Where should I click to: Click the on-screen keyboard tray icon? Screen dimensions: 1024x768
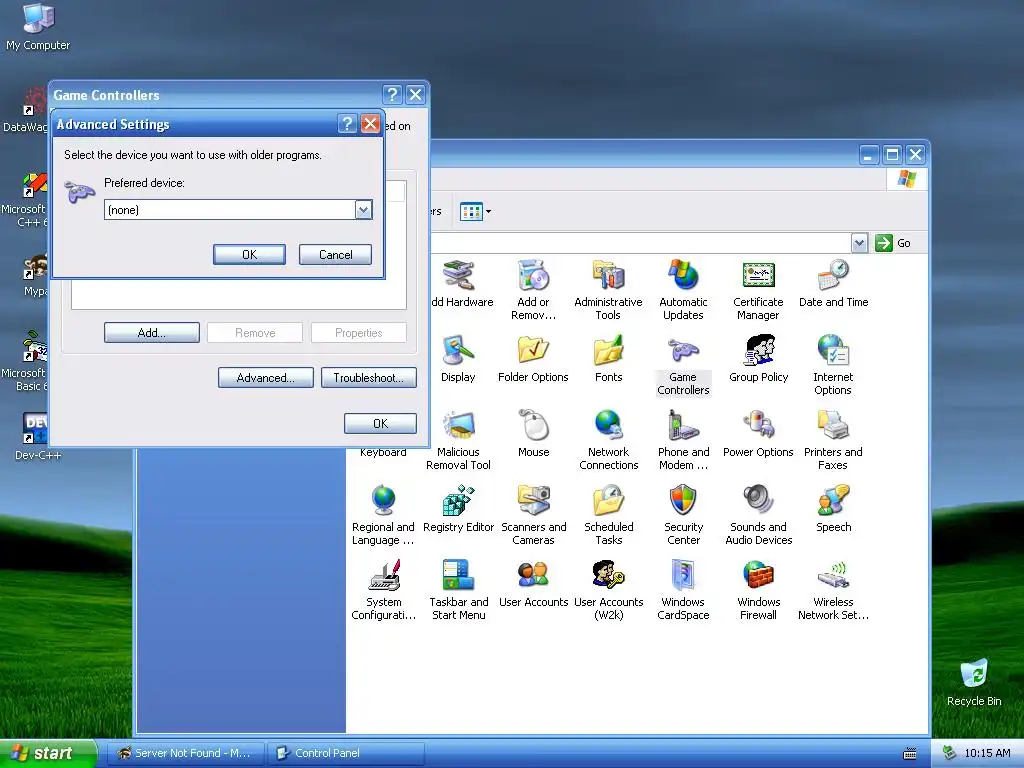(x=910, y=754)
